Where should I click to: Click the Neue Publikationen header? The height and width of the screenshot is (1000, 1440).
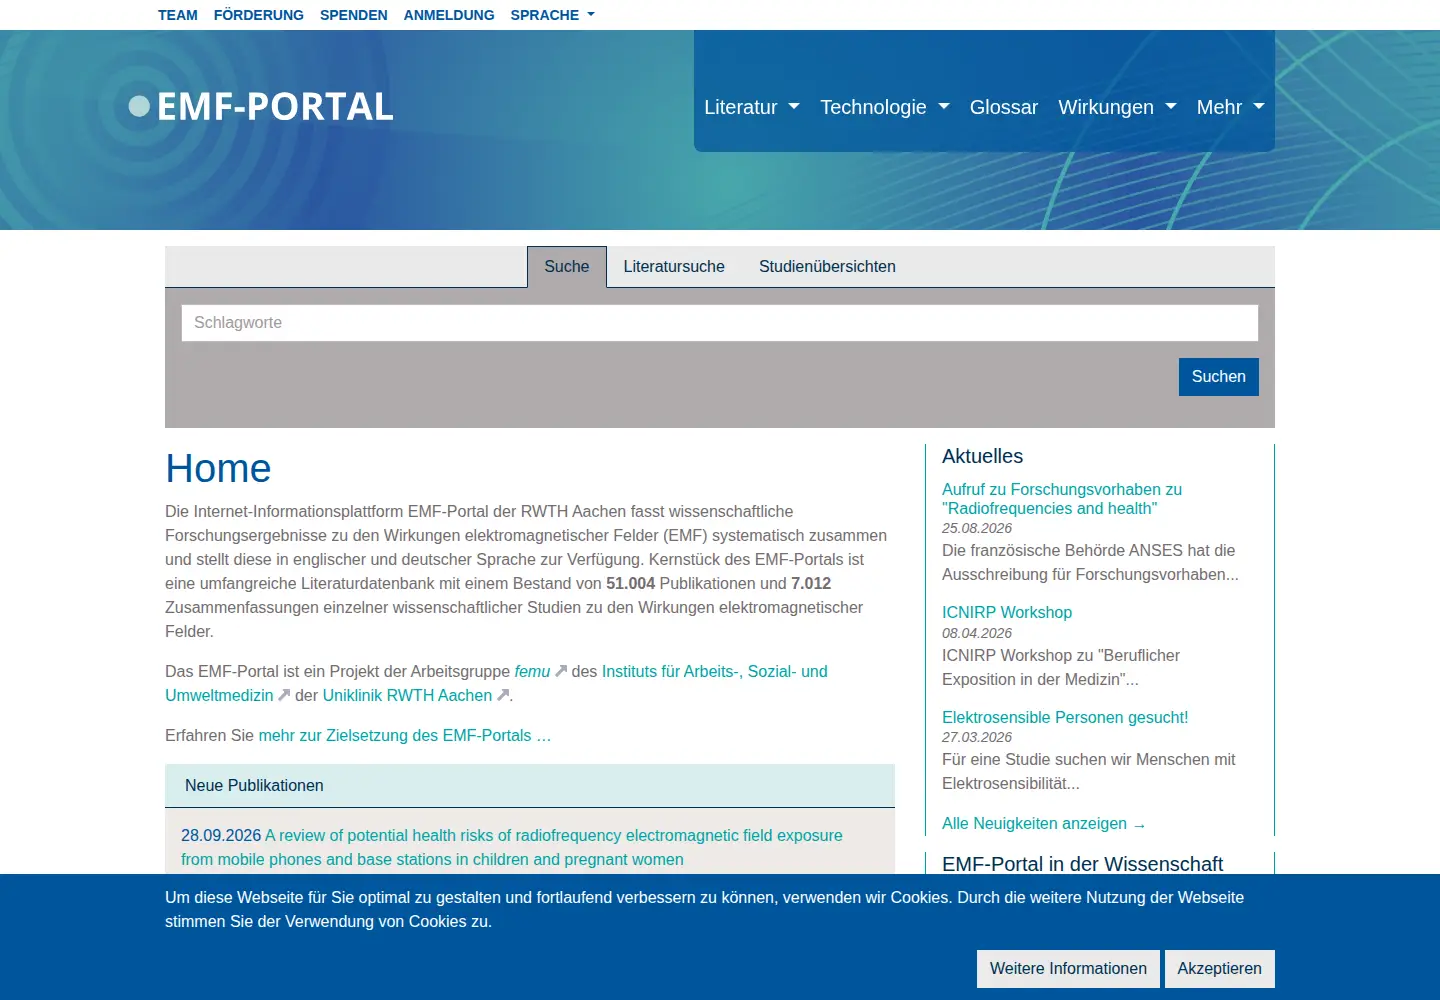(530, 786)
